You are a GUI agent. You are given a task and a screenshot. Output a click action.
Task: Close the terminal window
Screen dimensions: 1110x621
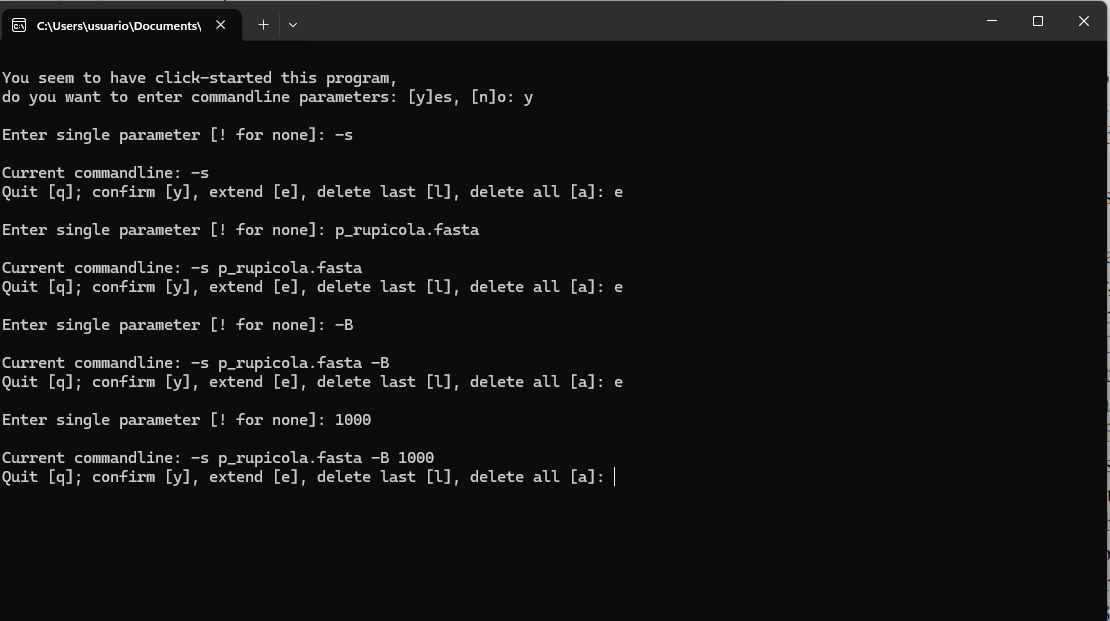(1084, 21)
